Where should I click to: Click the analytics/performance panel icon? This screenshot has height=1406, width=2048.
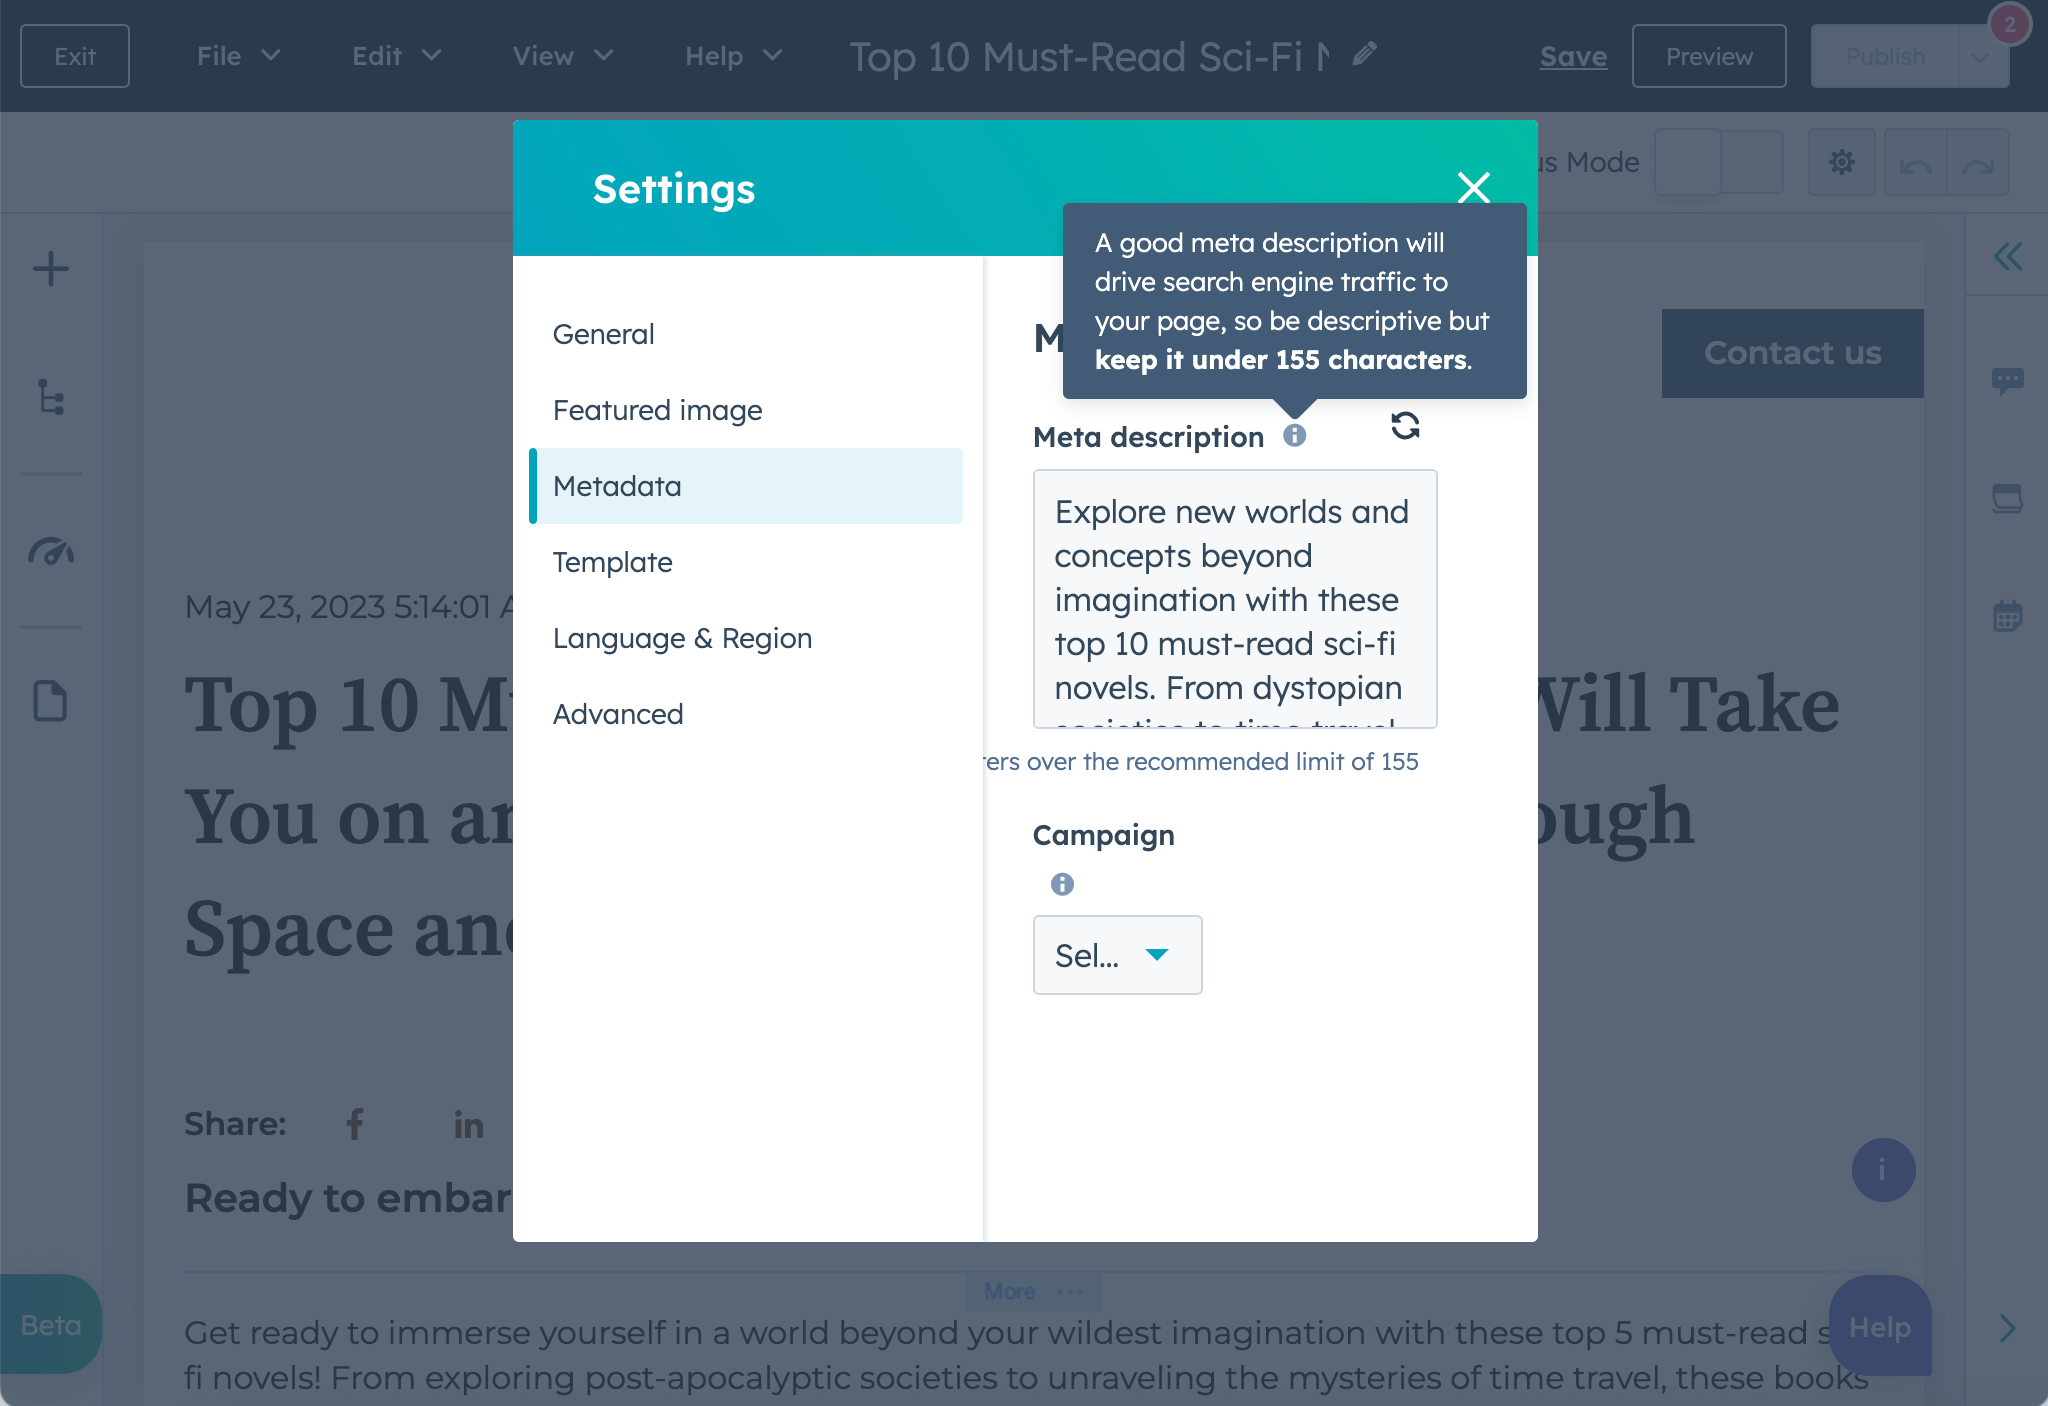tap(53, 553)
